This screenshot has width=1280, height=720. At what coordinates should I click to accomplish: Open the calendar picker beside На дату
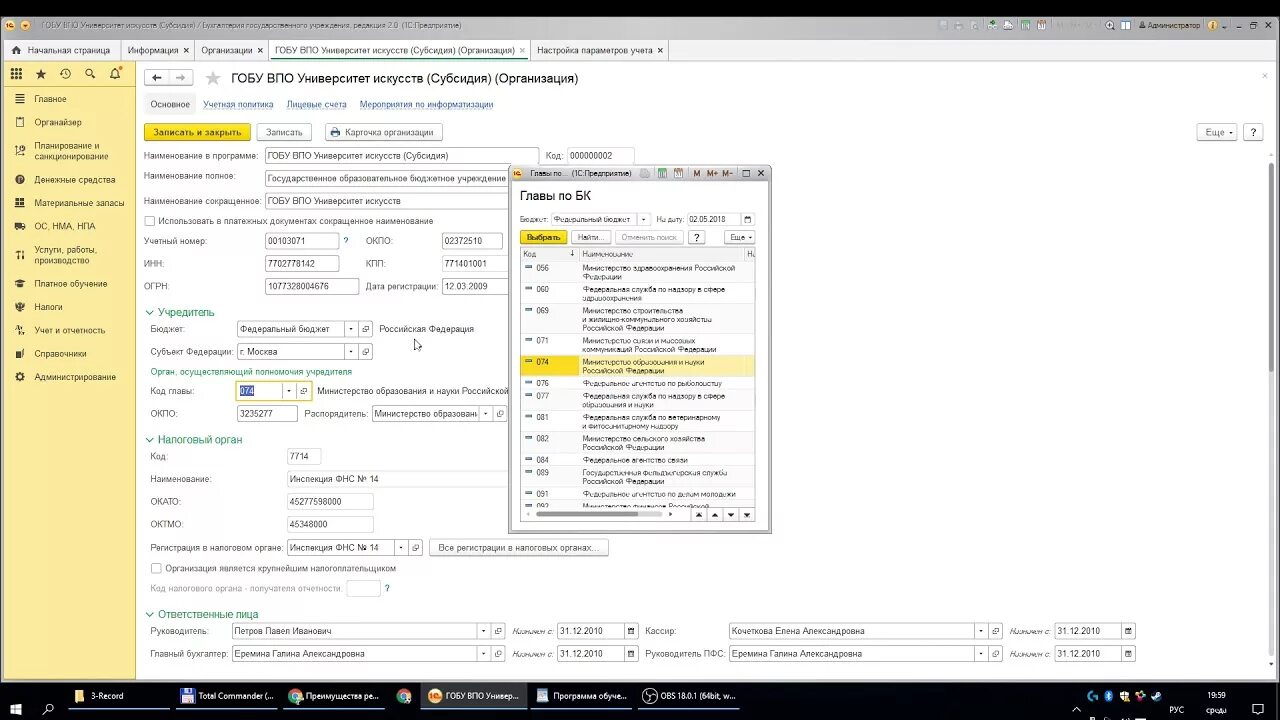(x=747, y=219)
